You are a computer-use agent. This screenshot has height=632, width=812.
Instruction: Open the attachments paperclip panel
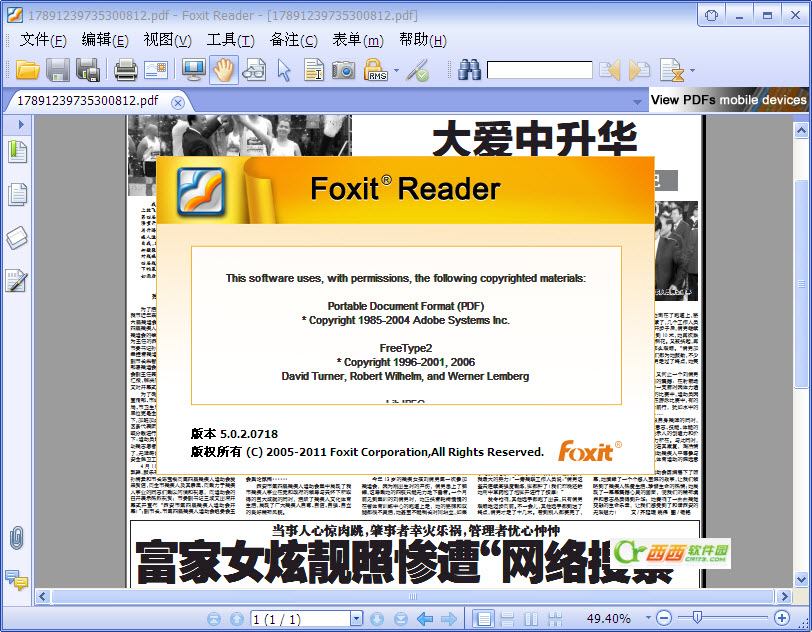point(17,538)
